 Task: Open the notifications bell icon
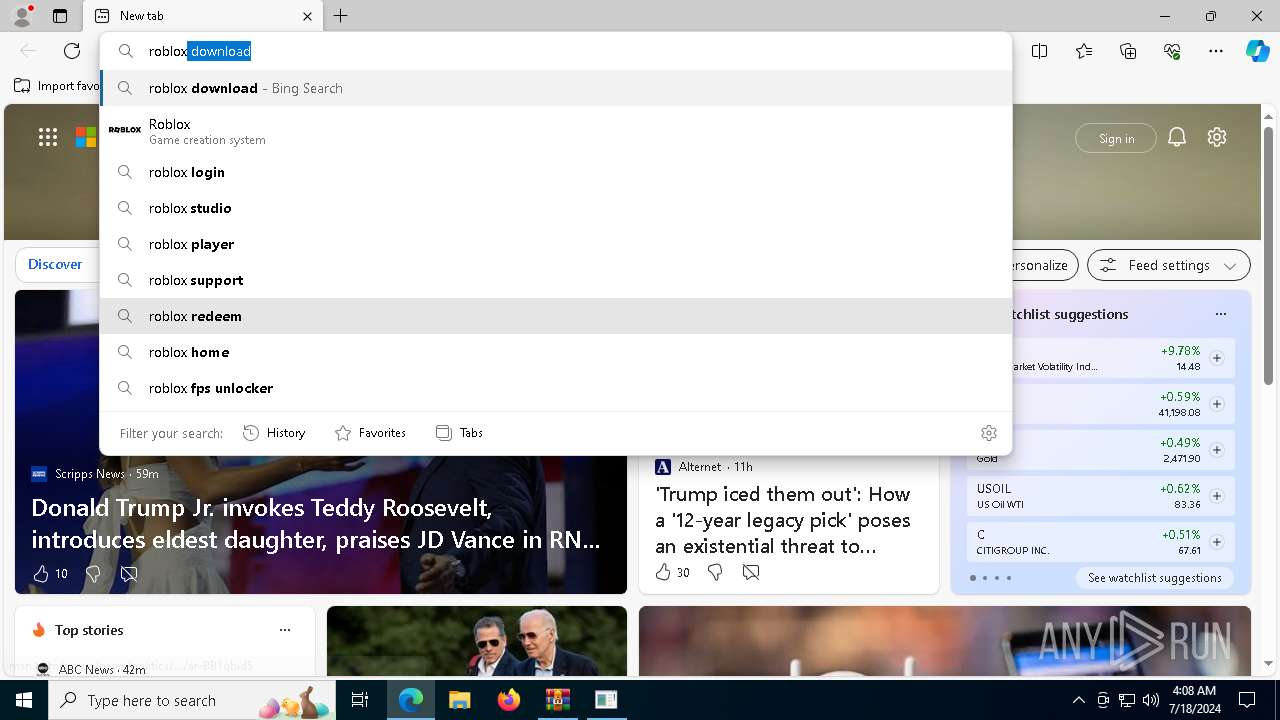coord(1177,138)
